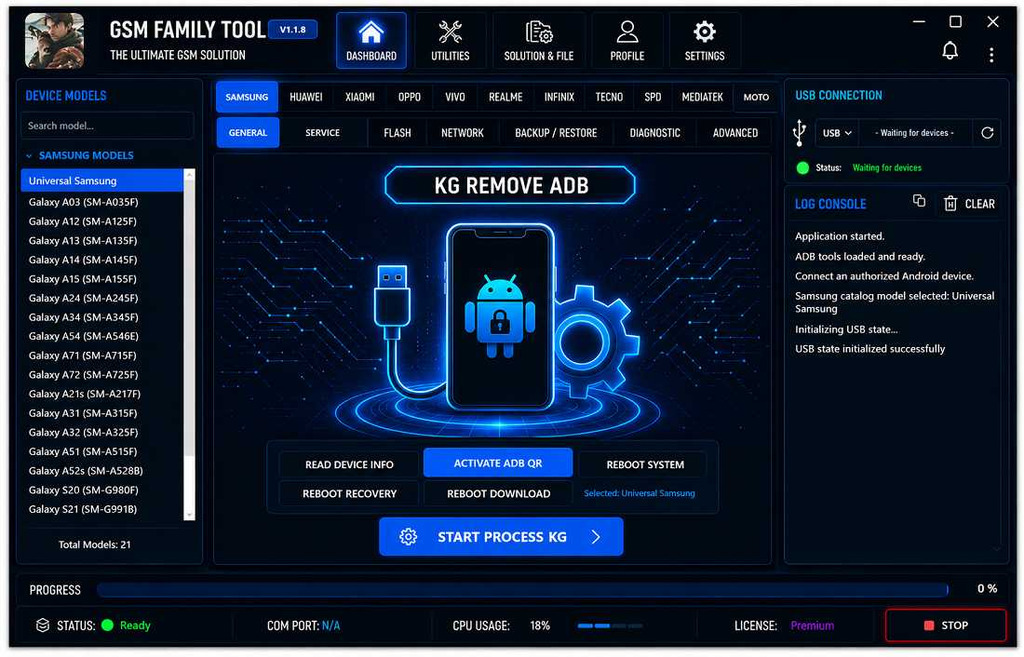The image size is (1024, 657).
Task: Stop the running operation
Action: (x=946, y=625)
